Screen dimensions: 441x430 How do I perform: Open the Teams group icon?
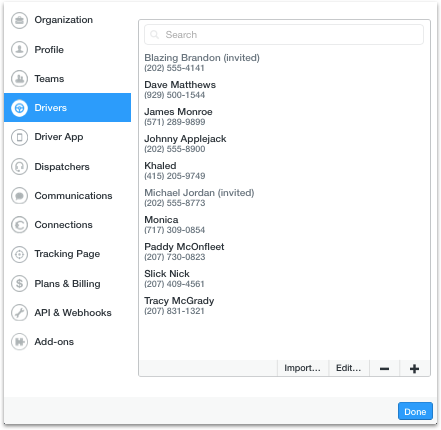click(19, 79)
